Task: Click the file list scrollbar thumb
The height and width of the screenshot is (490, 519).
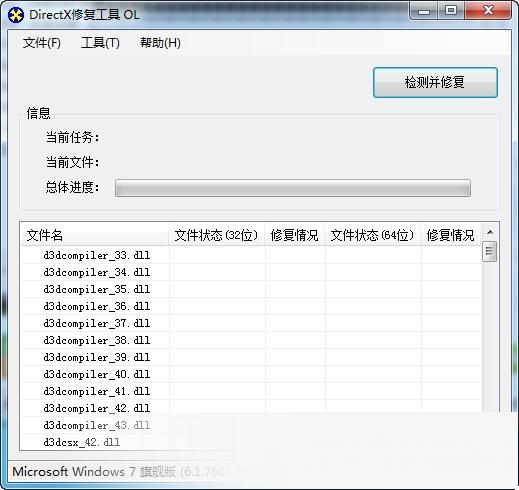Action: pos(489,251)
